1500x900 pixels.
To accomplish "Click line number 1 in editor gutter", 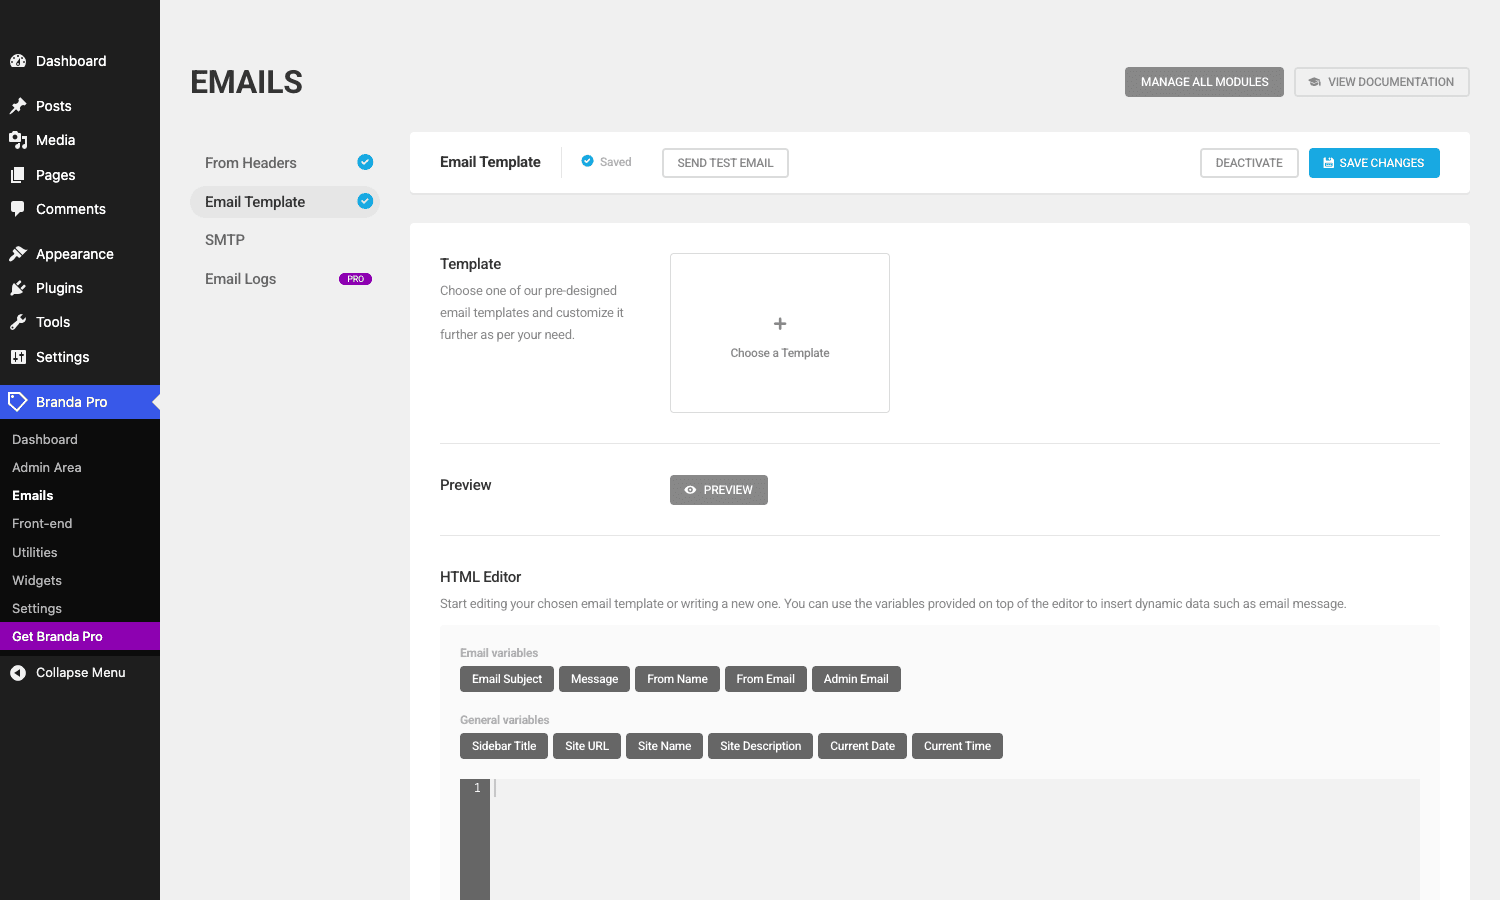I will pyautogui.click(x=477, y=788).
